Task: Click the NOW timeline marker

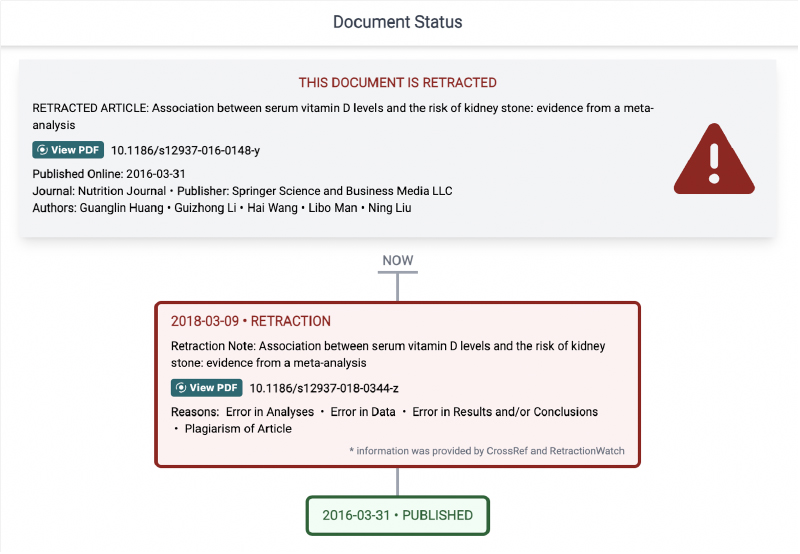Action: point(397,261)
